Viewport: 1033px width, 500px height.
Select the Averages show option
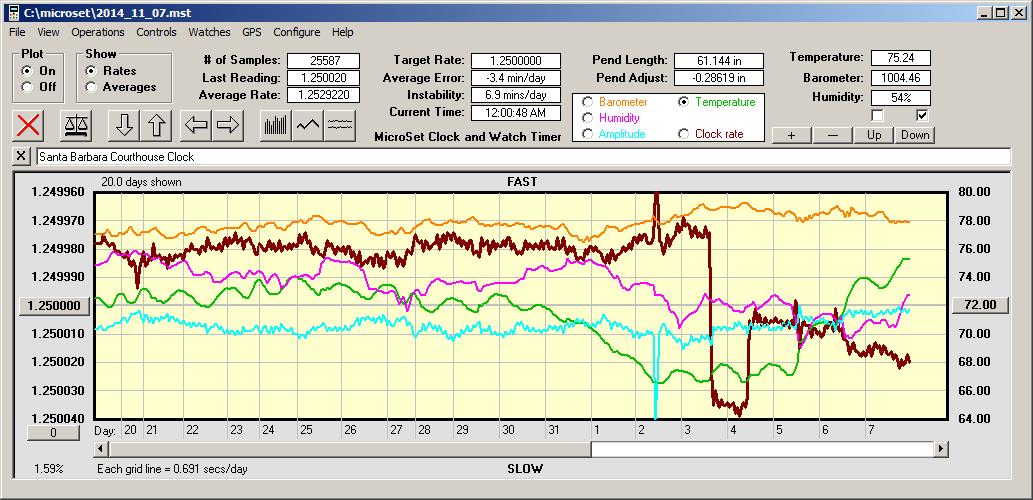coord(92,87)
